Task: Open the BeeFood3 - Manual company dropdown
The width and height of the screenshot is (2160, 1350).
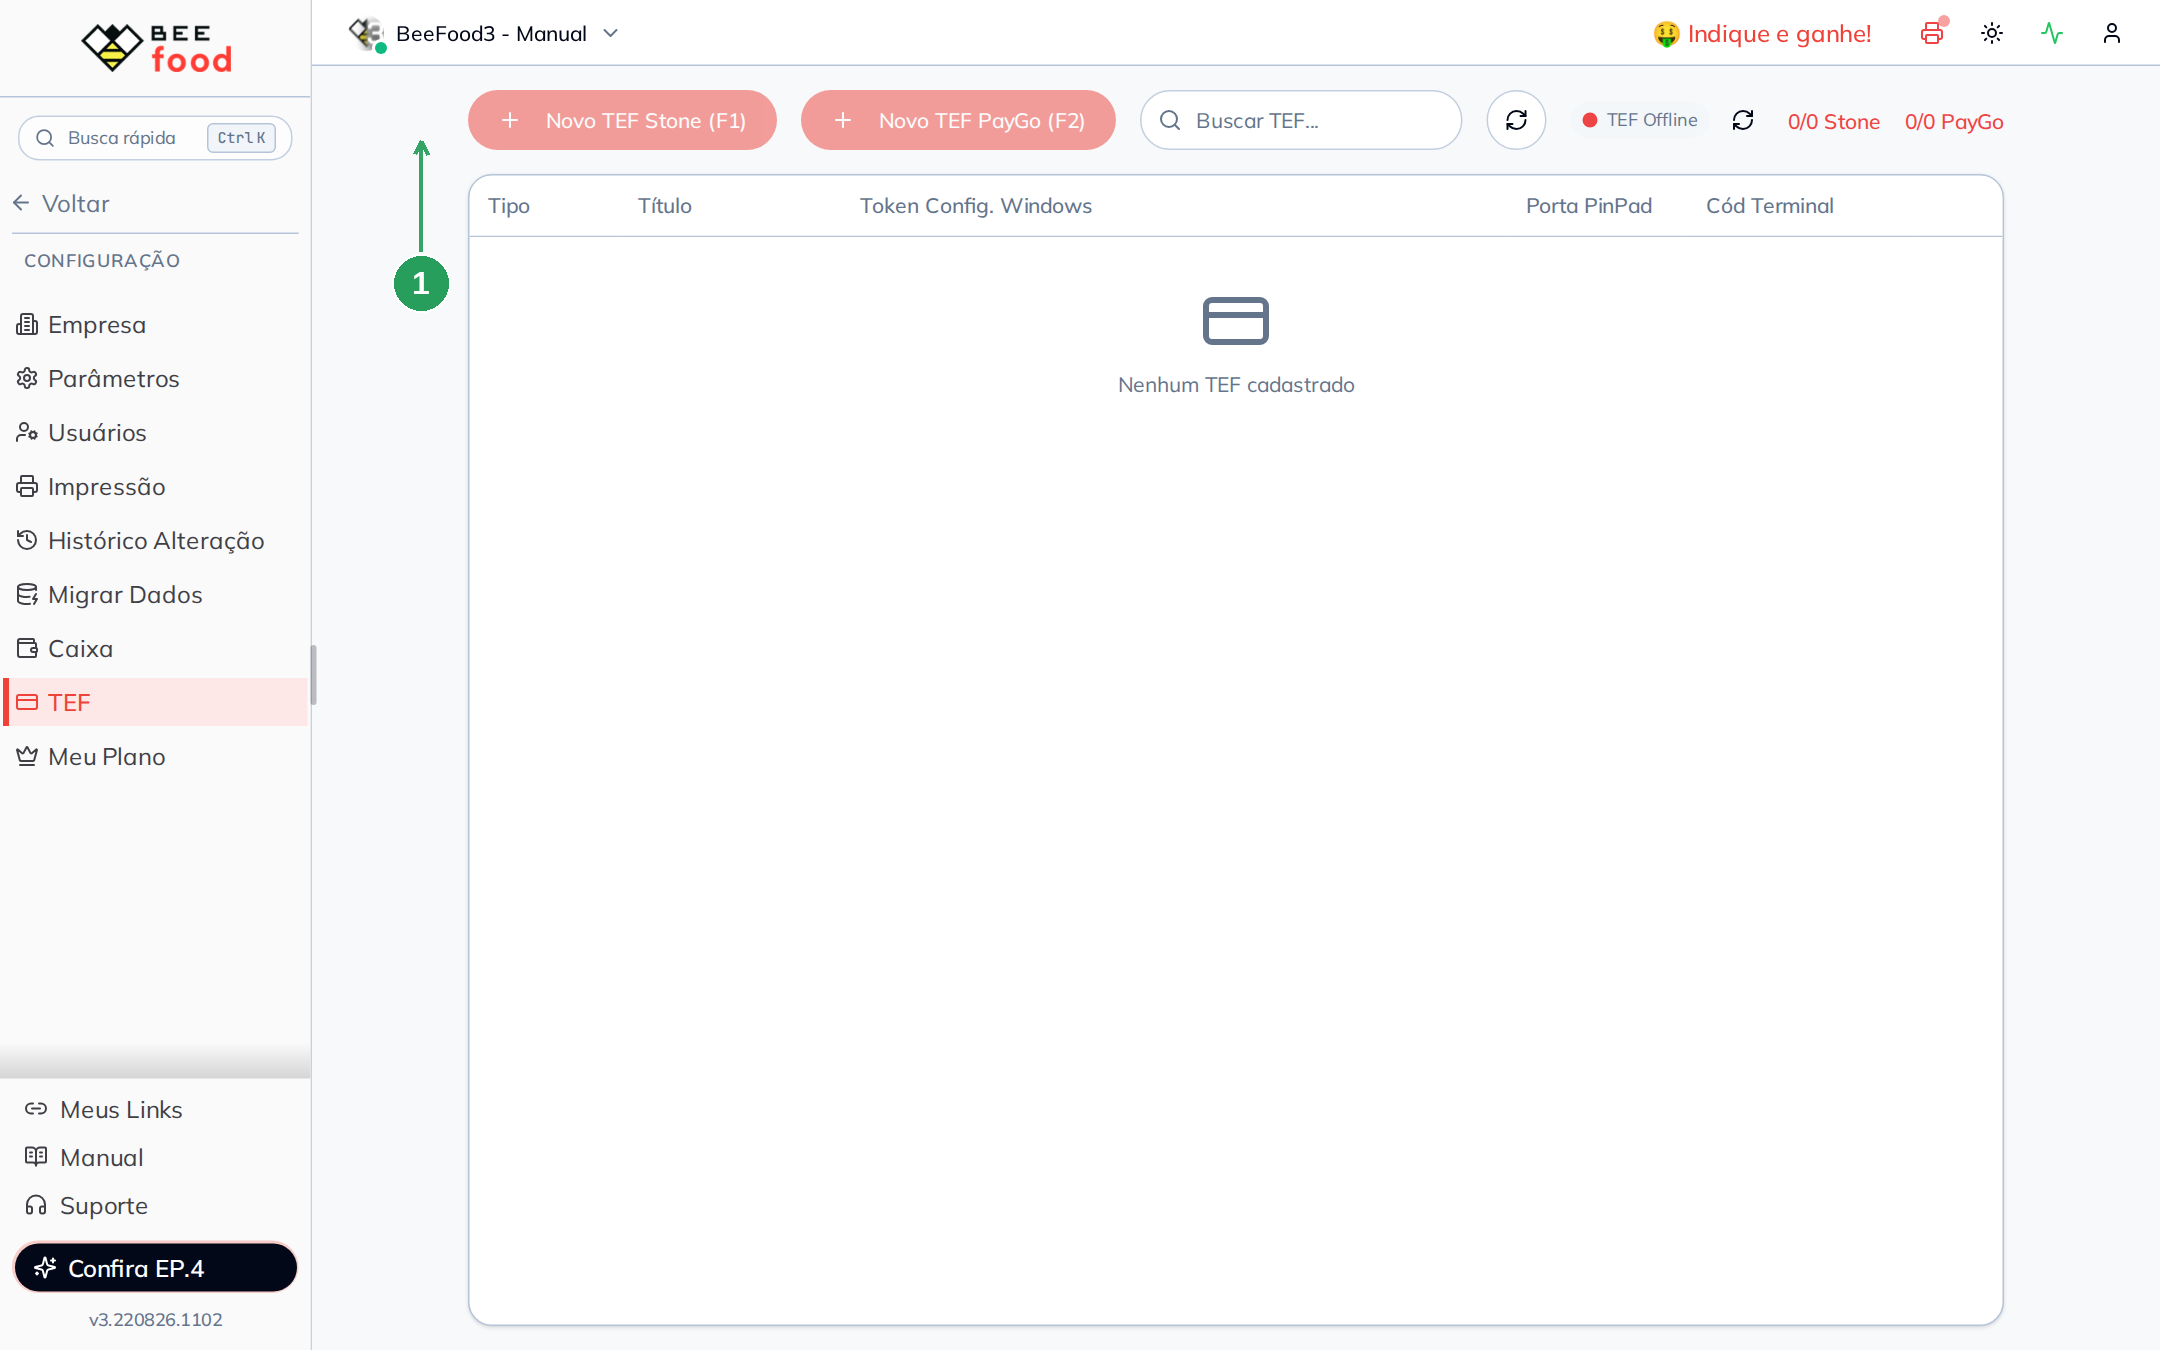Action: click(x=484, y=34)
